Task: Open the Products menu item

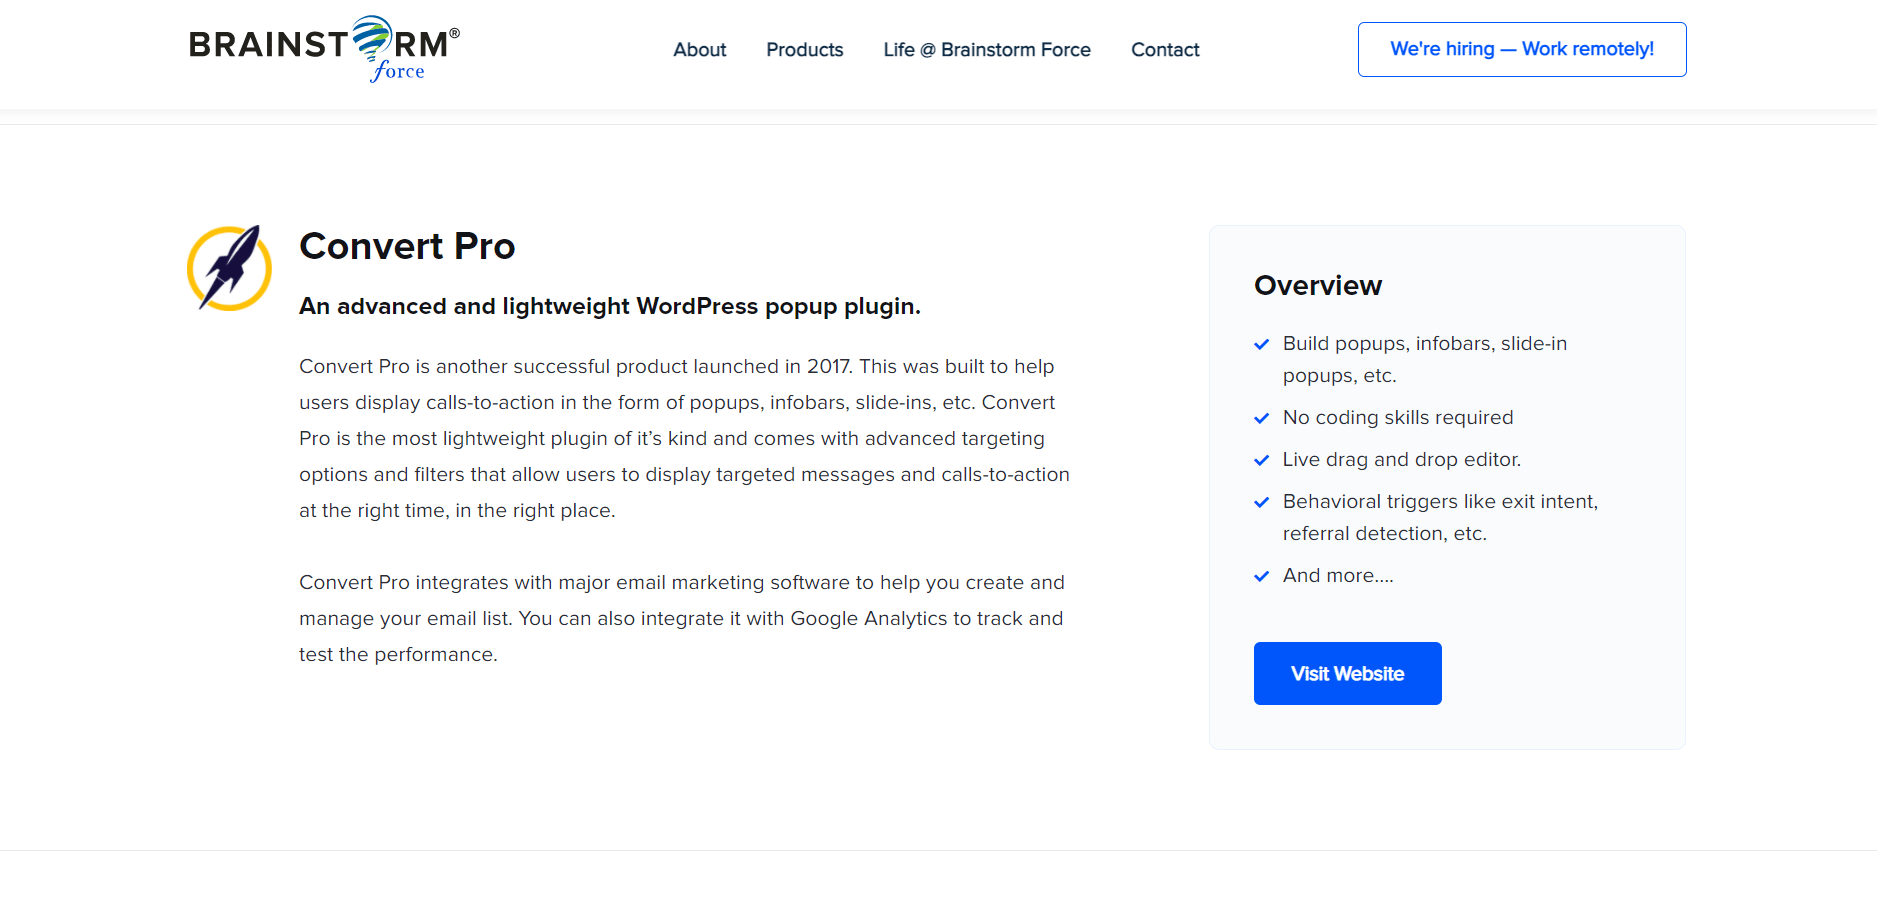Action: pos(804,50)
